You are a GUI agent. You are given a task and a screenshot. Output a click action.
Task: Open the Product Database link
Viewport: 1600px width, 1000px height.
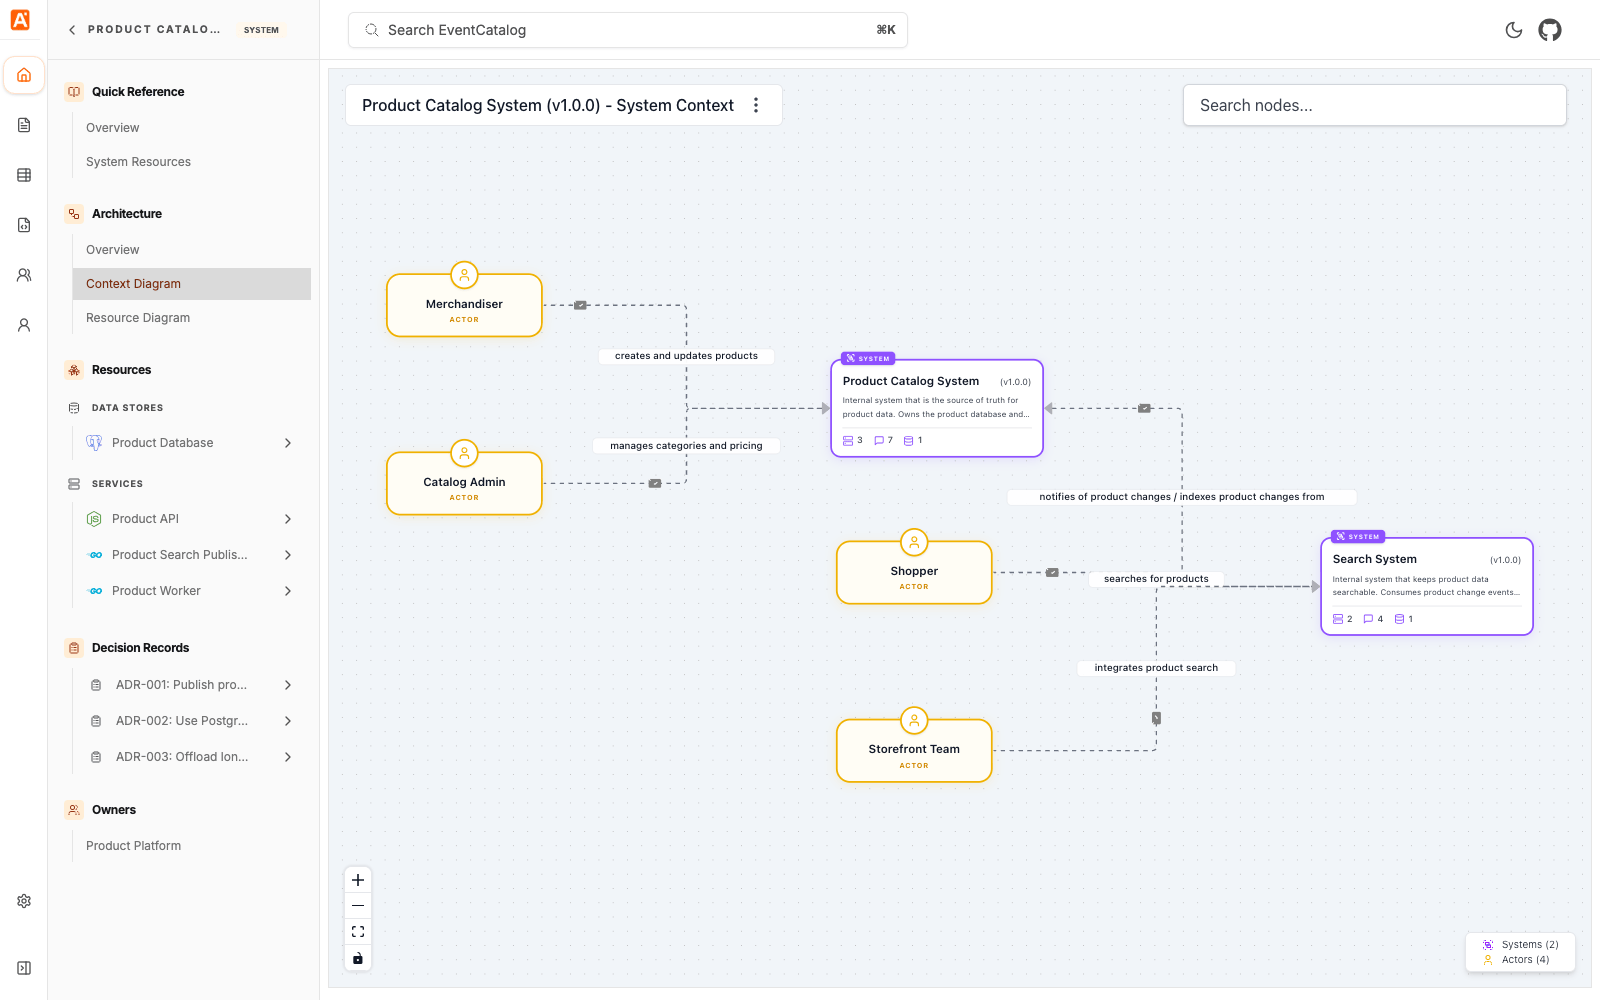click(163, 443)
